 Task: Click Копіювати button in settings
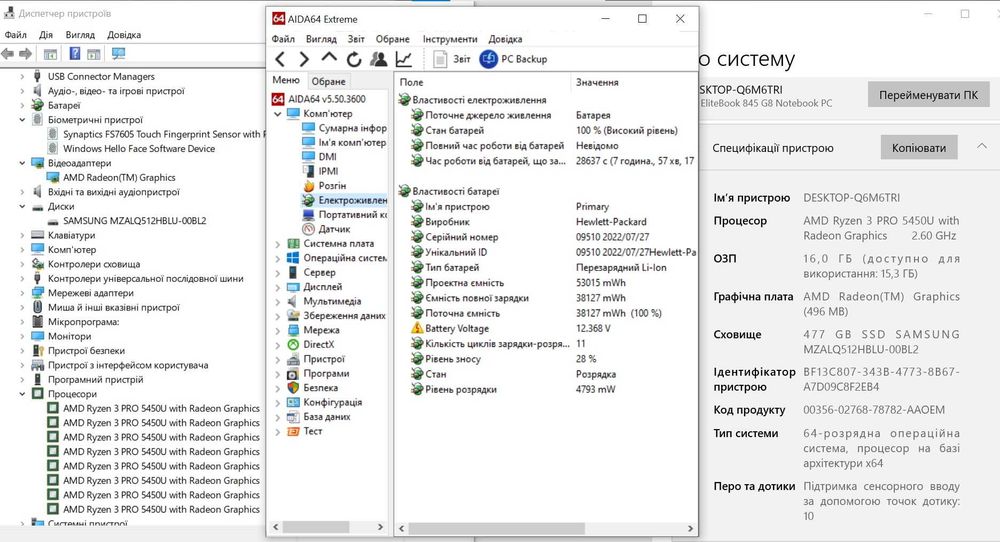[918, 148]
